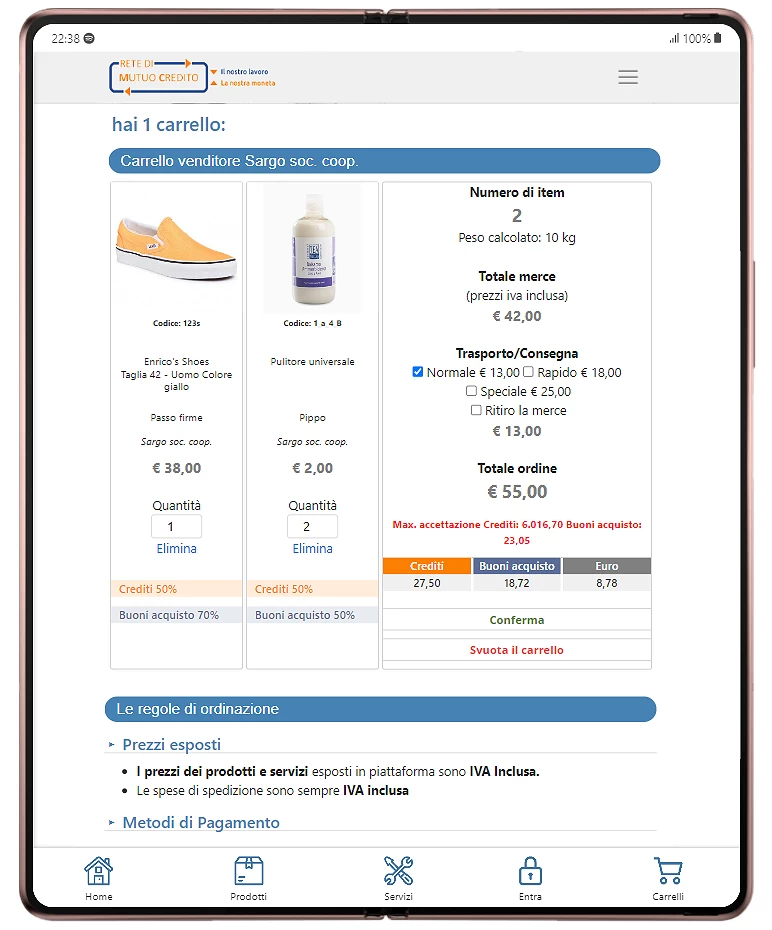Click the Crediti column header
Viewport: 772px width, 930px height.
tap(427, 566)
